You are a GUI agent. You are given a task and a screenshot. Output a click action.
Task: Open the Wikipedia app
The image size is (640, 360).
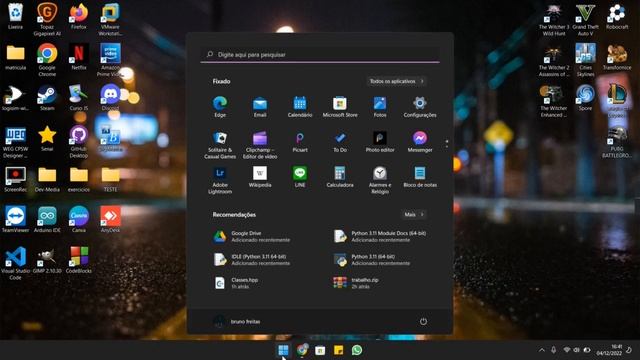[260, 177]
